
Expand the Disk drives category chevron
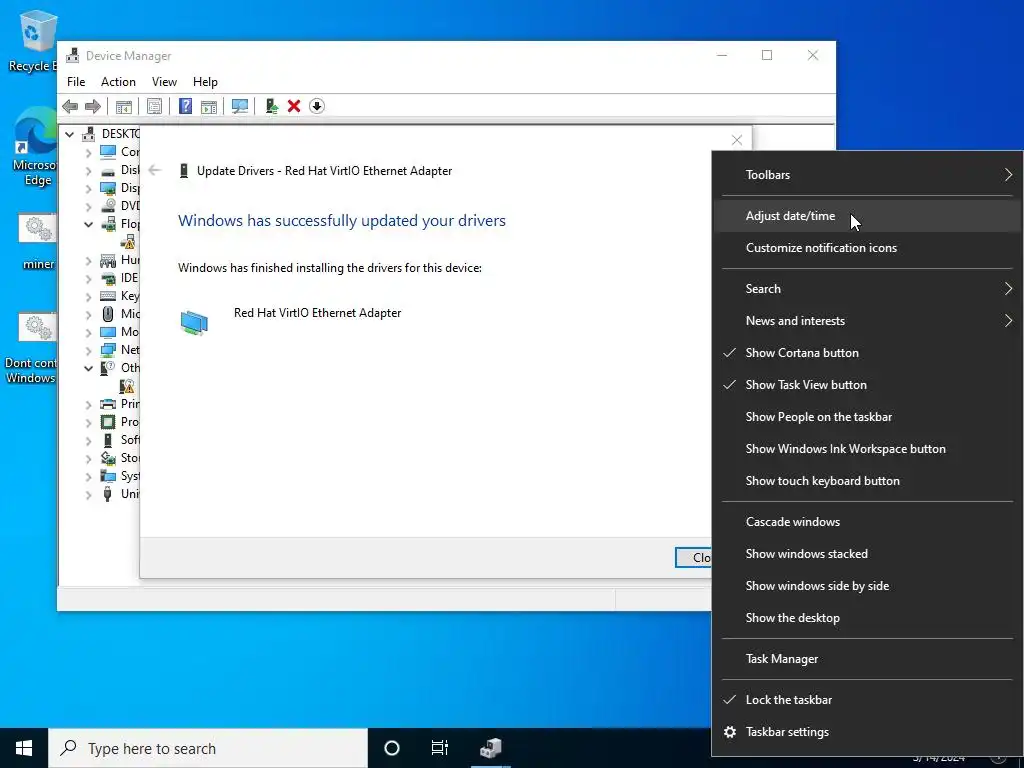(89, 170)
